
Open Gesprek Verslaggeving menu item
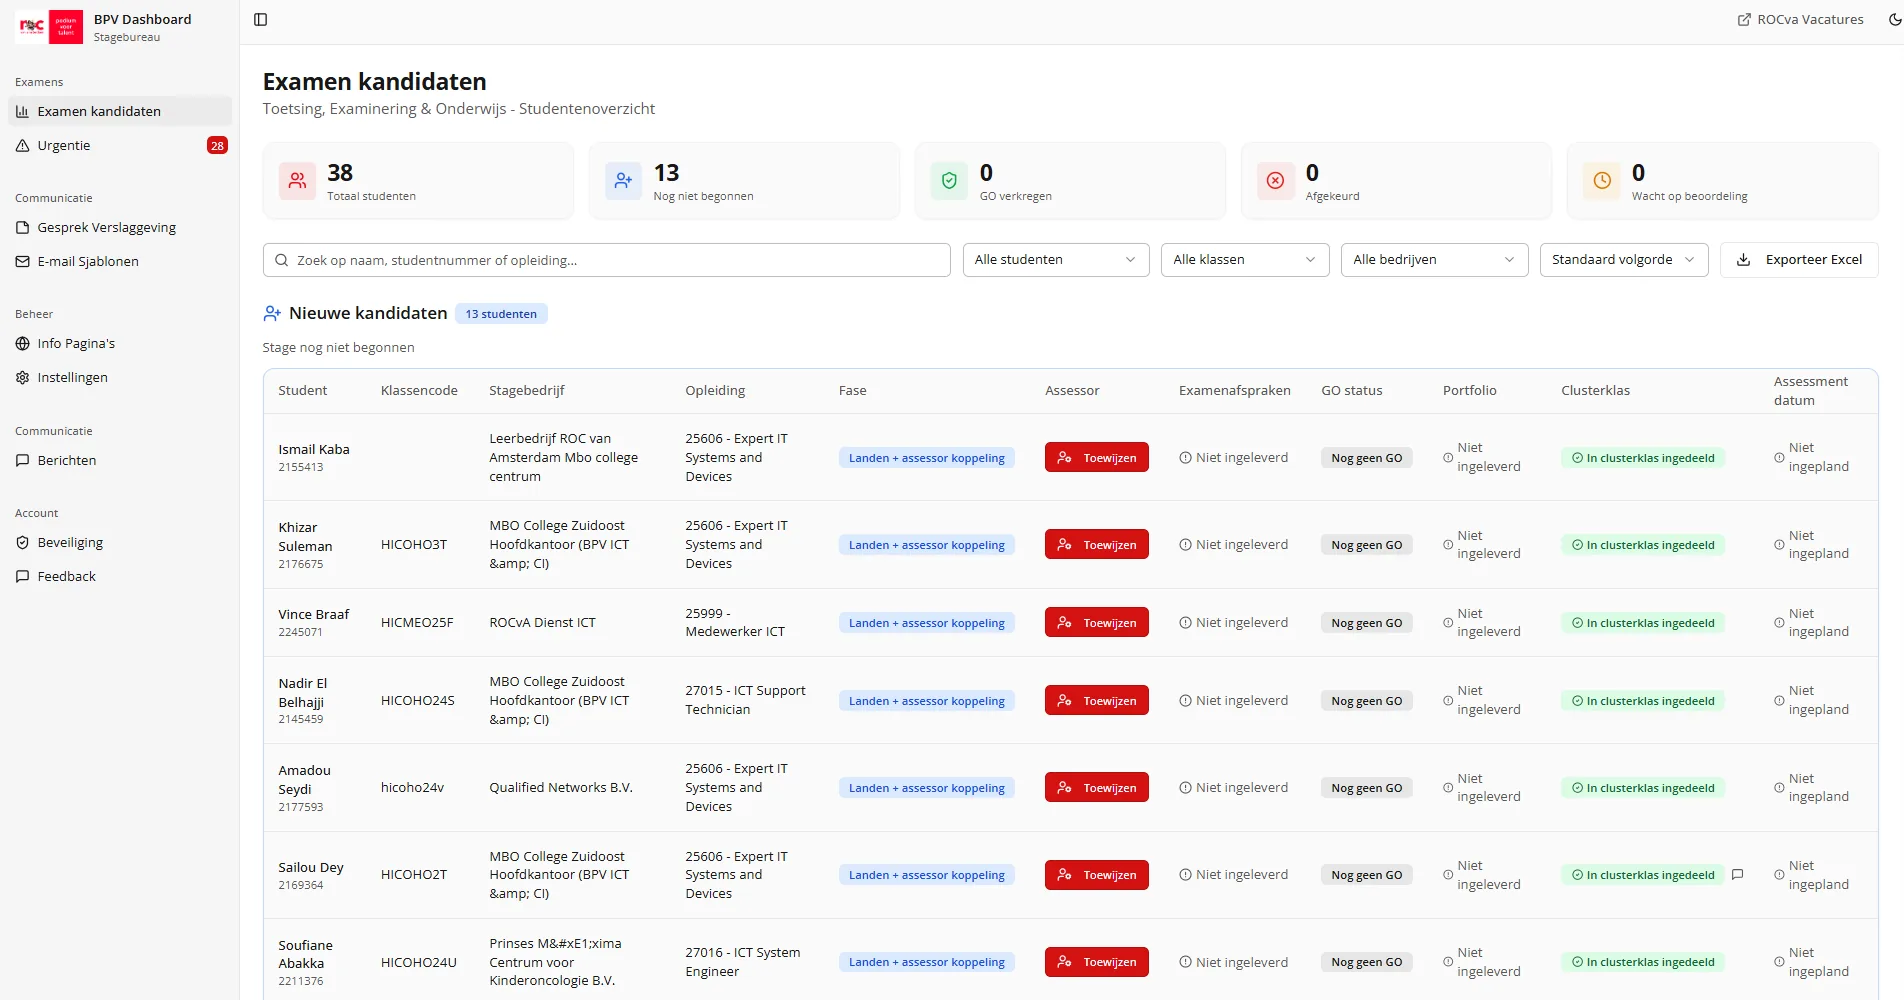tap(120, 228)
